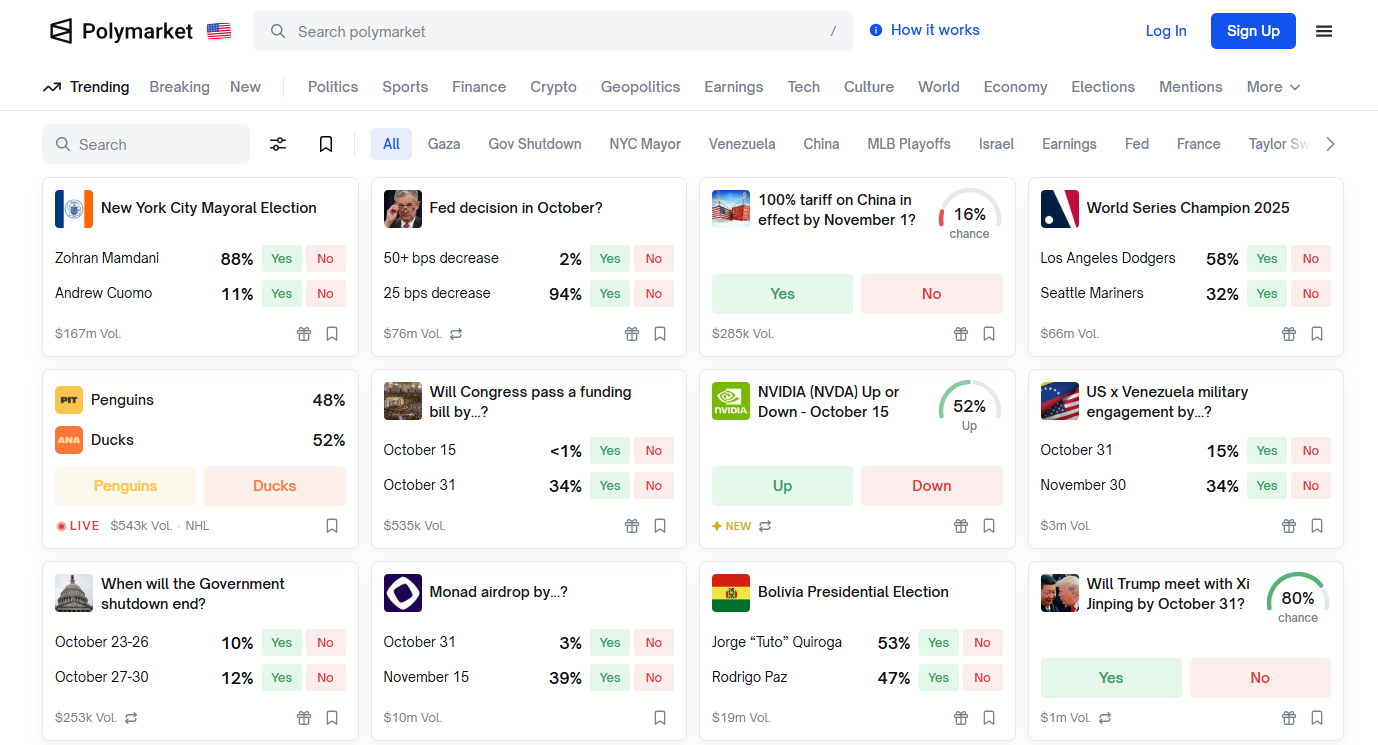Open the Crypto category tab
Screen dimensions: 1378x745
click(x=553, y=87)
